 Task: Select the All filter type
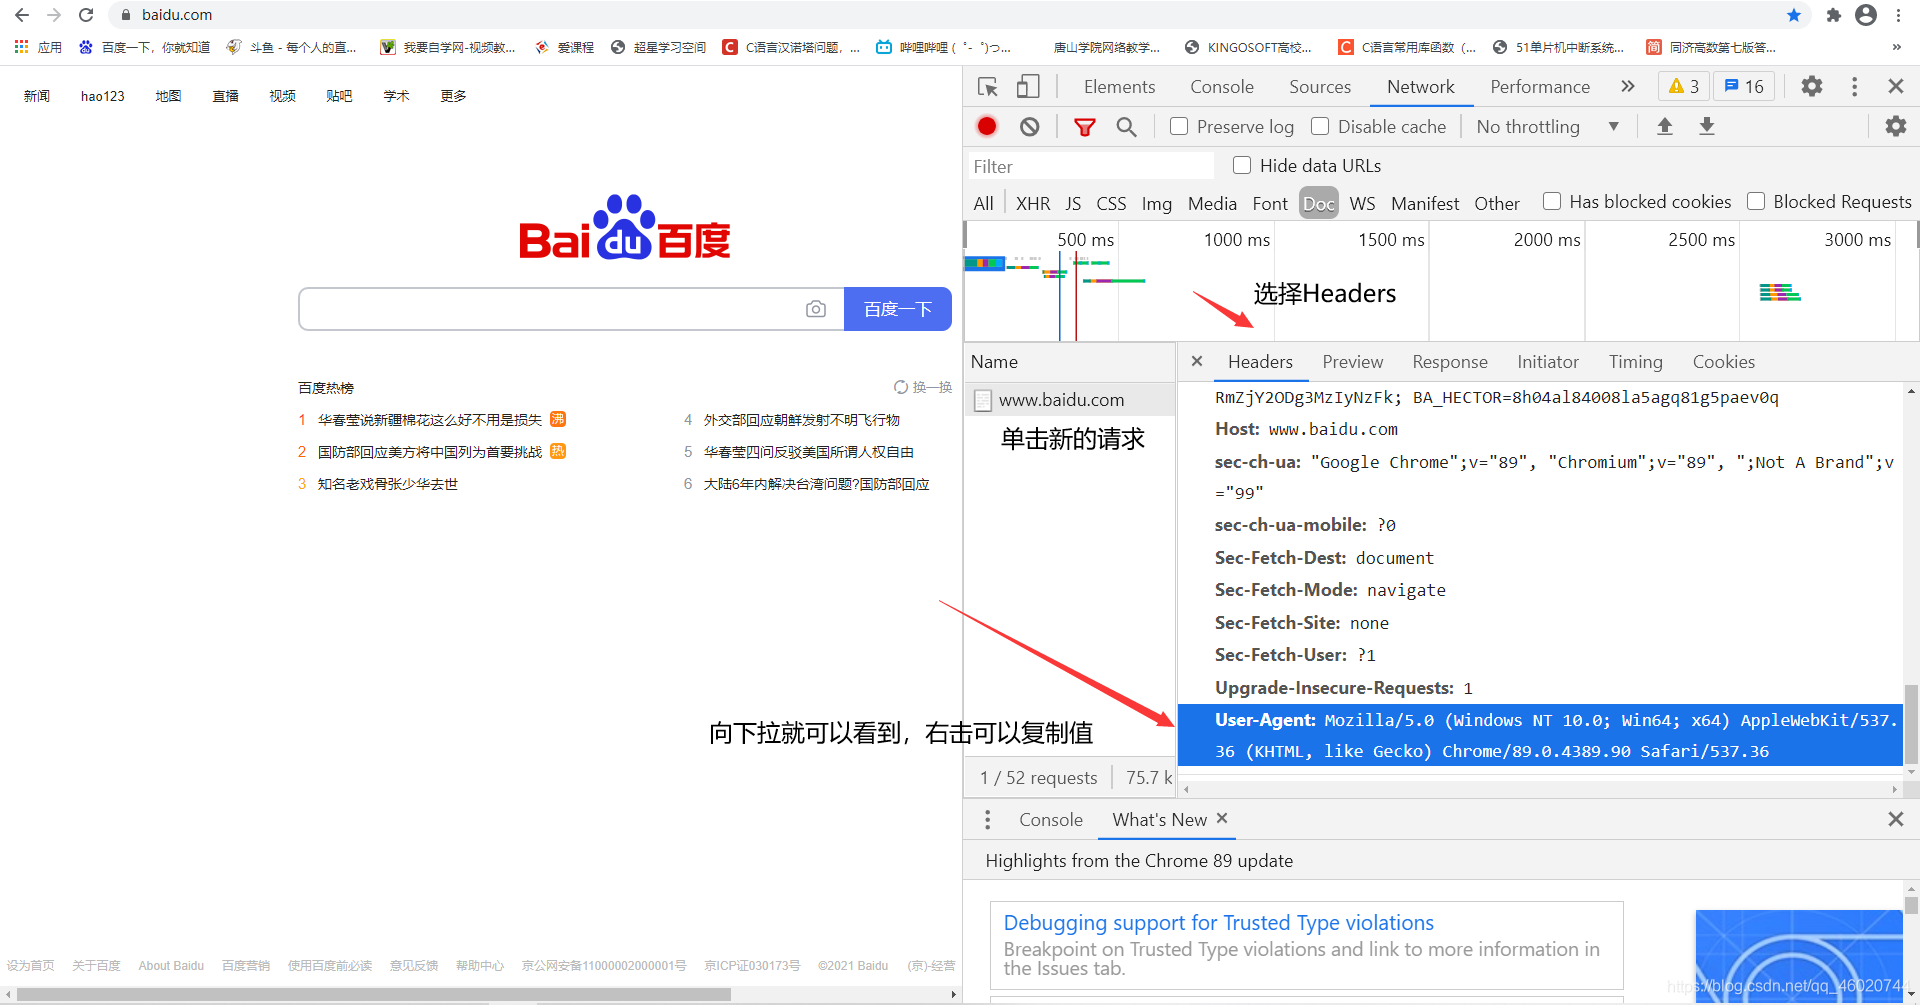click(983, 203)
